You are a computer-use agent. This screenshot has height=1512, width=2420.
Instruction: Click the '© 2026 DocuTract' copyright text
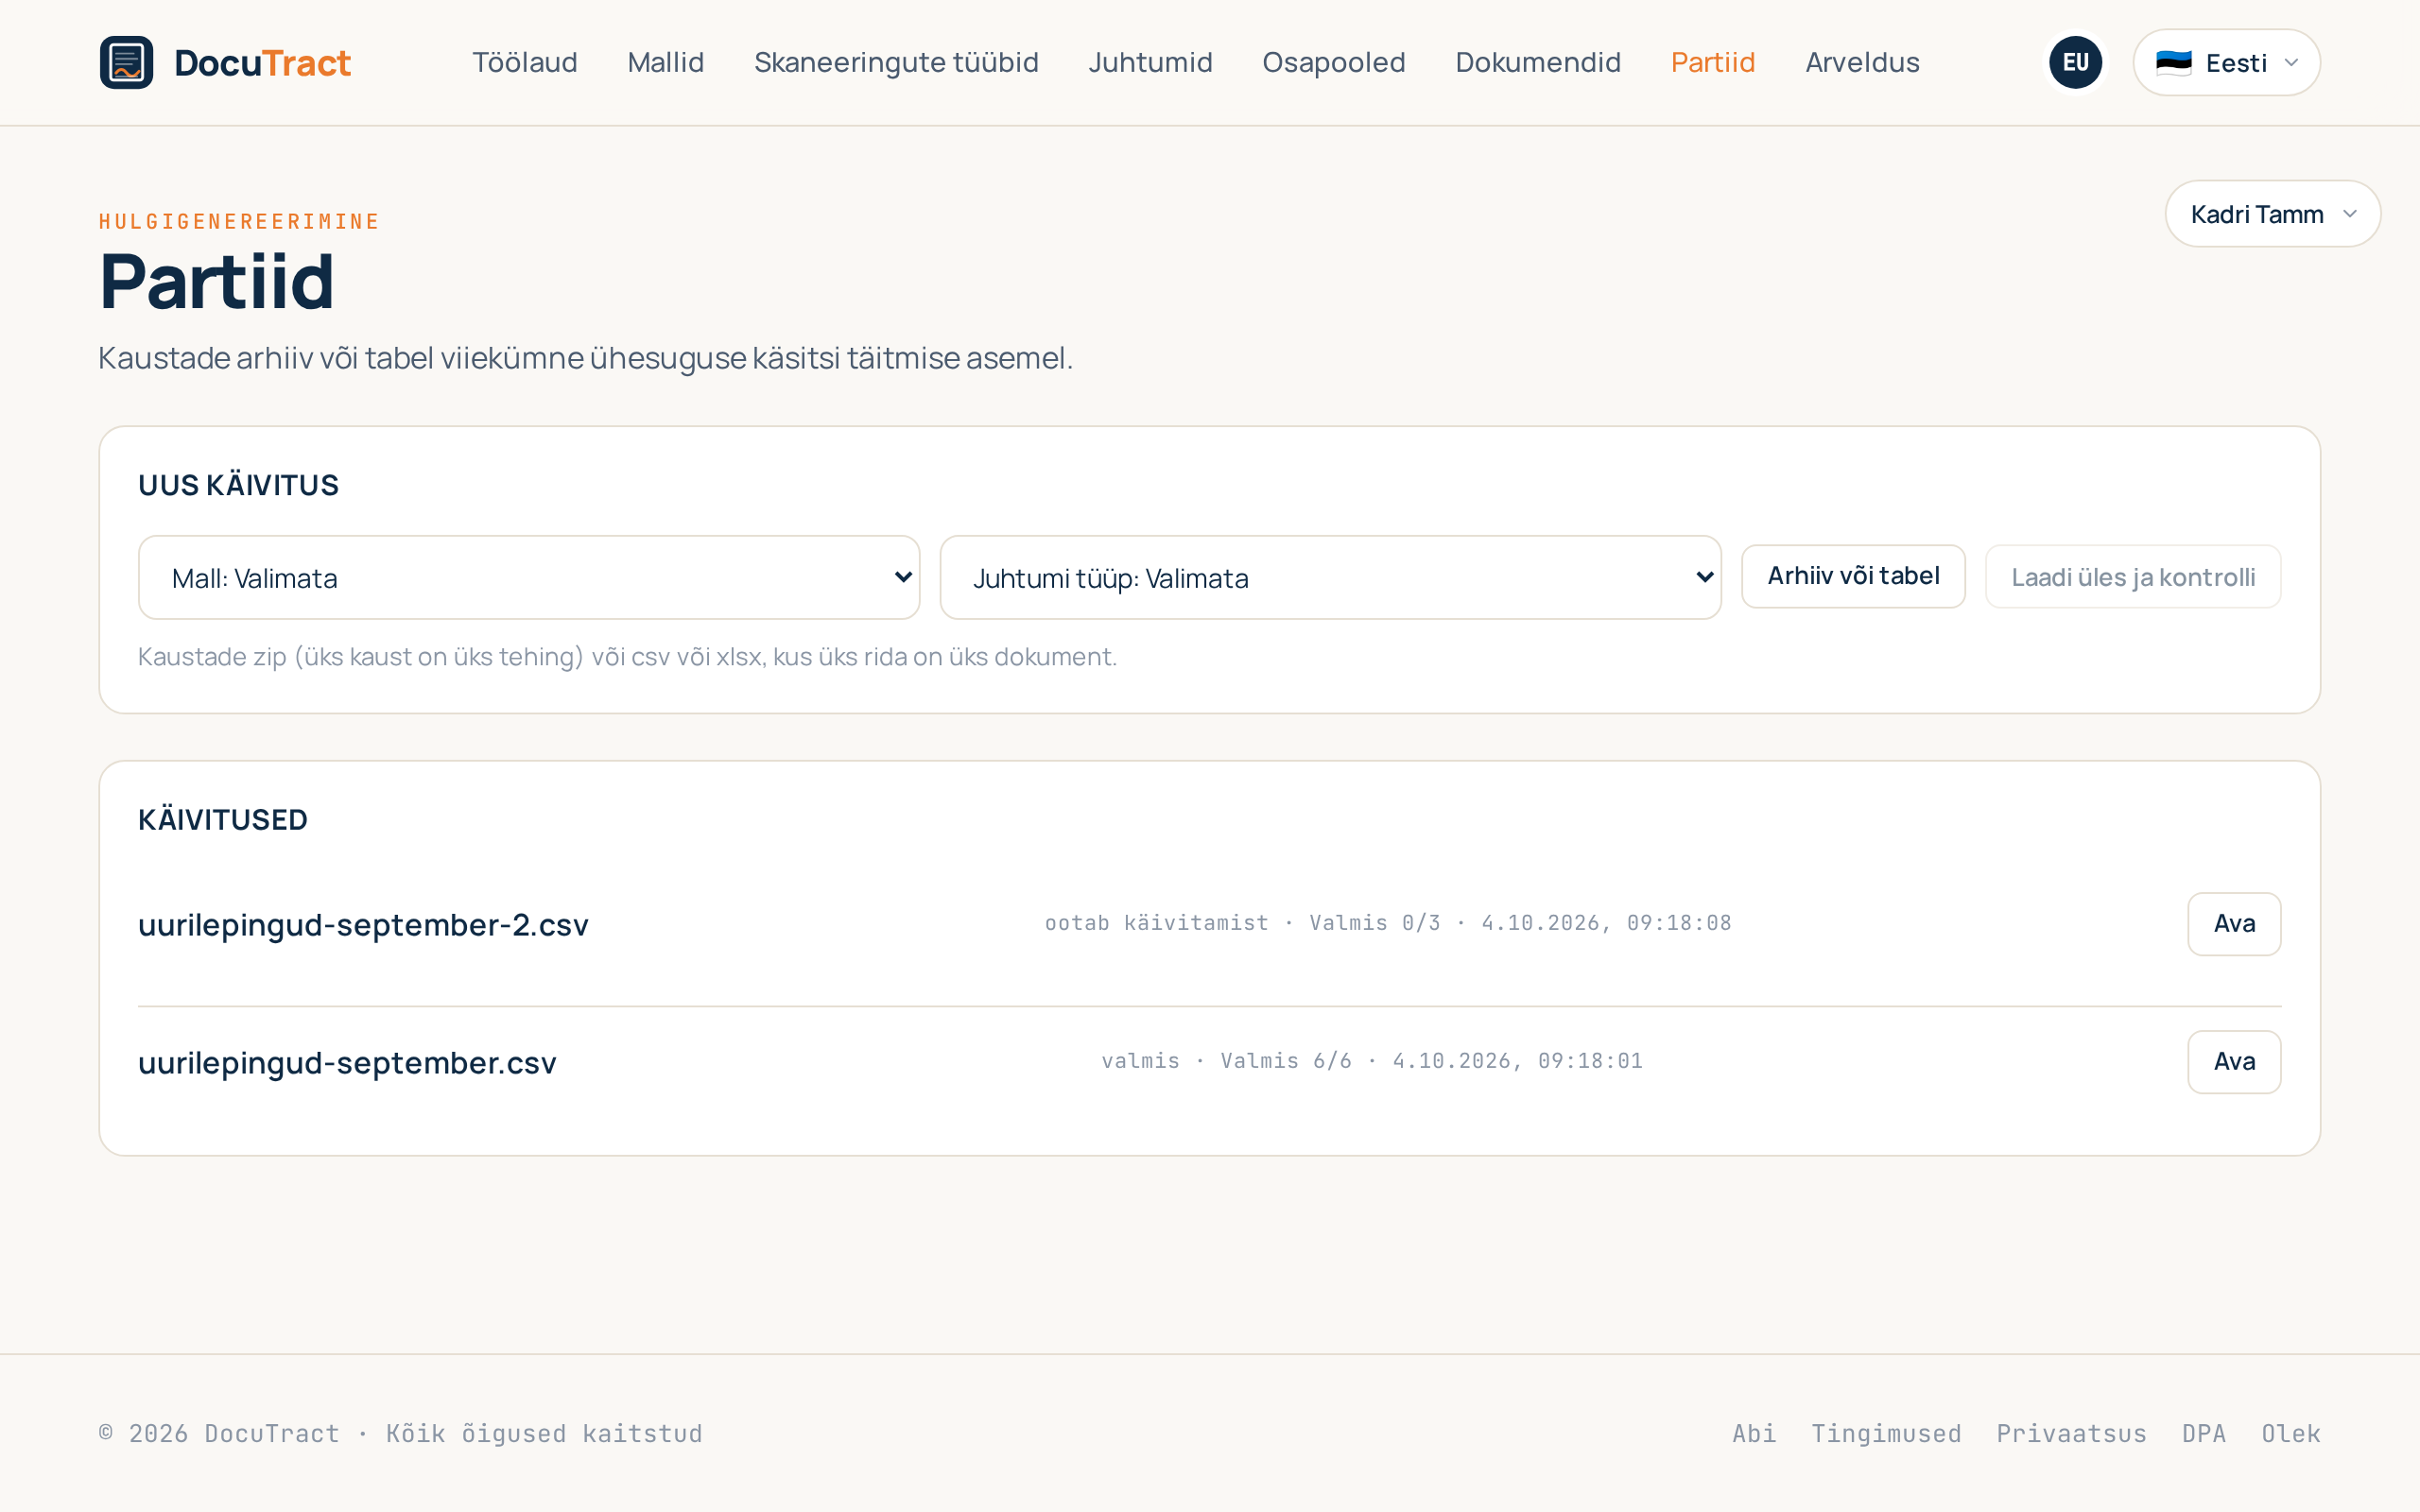[x=219, y=1433]
